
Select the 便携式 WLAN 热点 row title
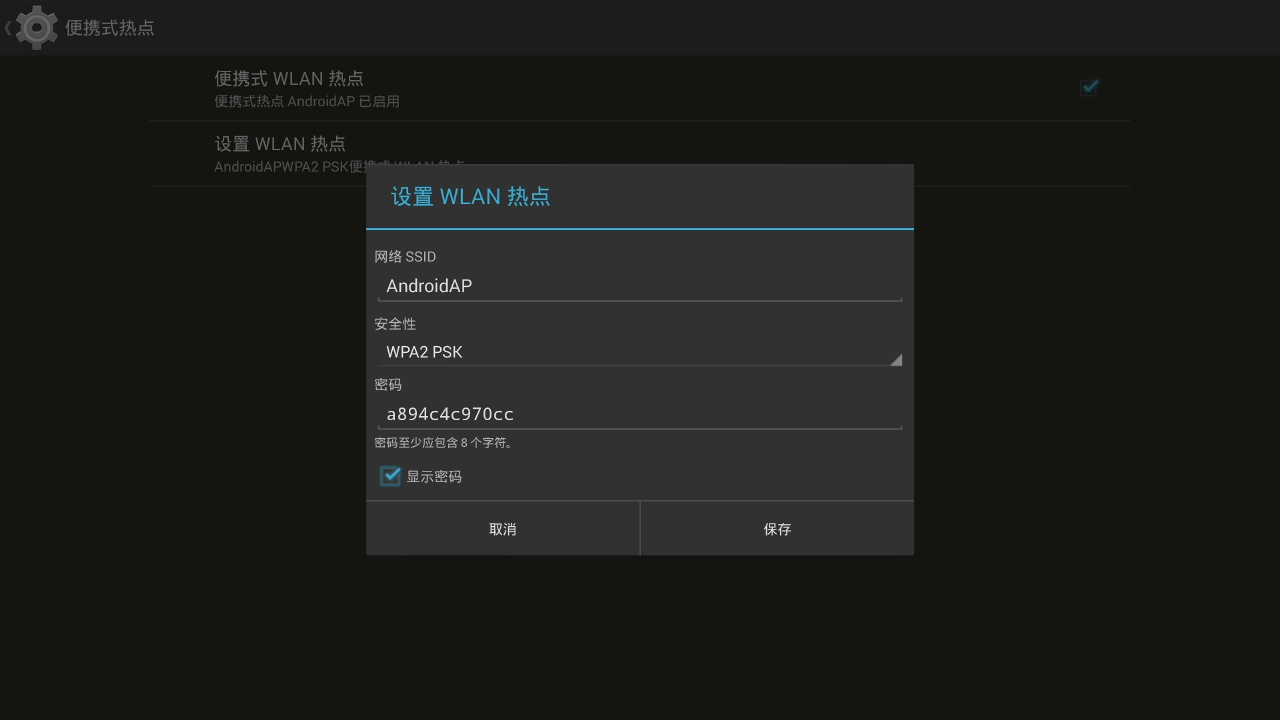coord(289,78)
